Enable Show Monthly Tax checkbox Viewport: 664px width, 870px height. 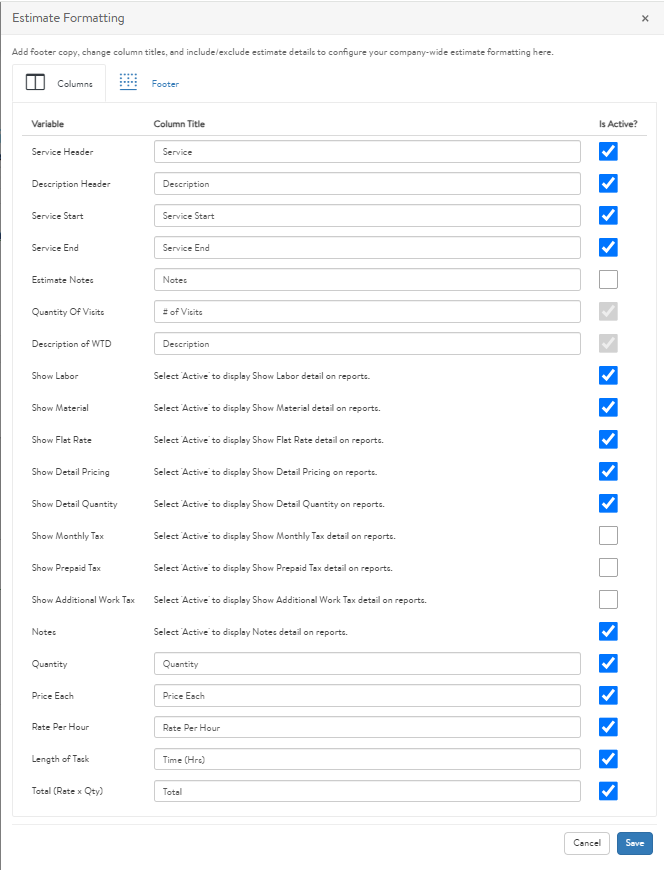point(608,535)
